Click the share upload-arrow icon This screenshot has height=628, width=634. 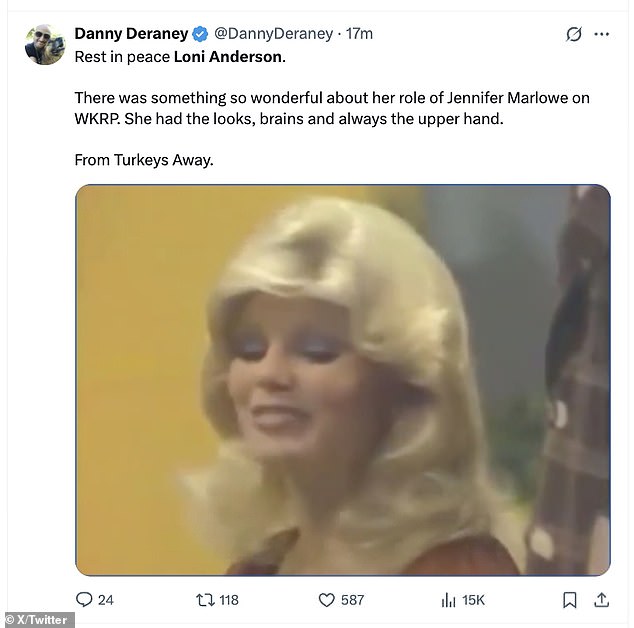pos(601,600)
